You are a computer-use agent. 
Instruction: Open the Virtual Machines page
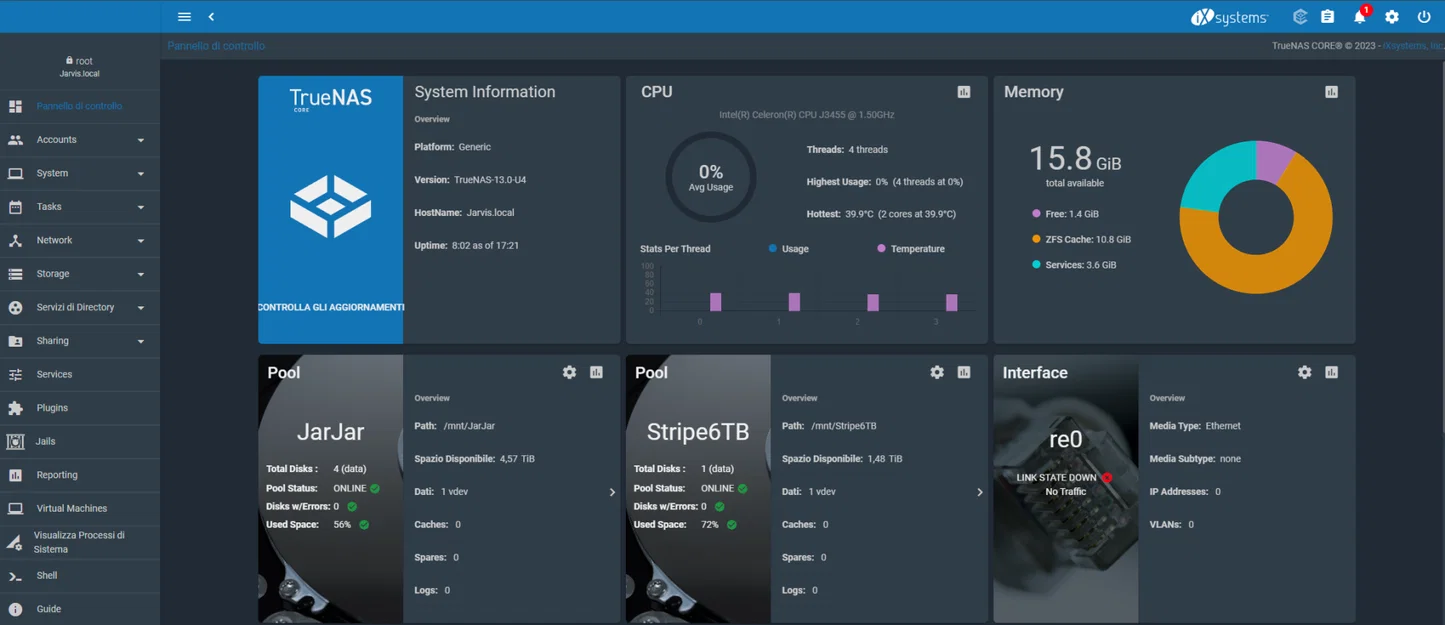click(x=80, y=508)
